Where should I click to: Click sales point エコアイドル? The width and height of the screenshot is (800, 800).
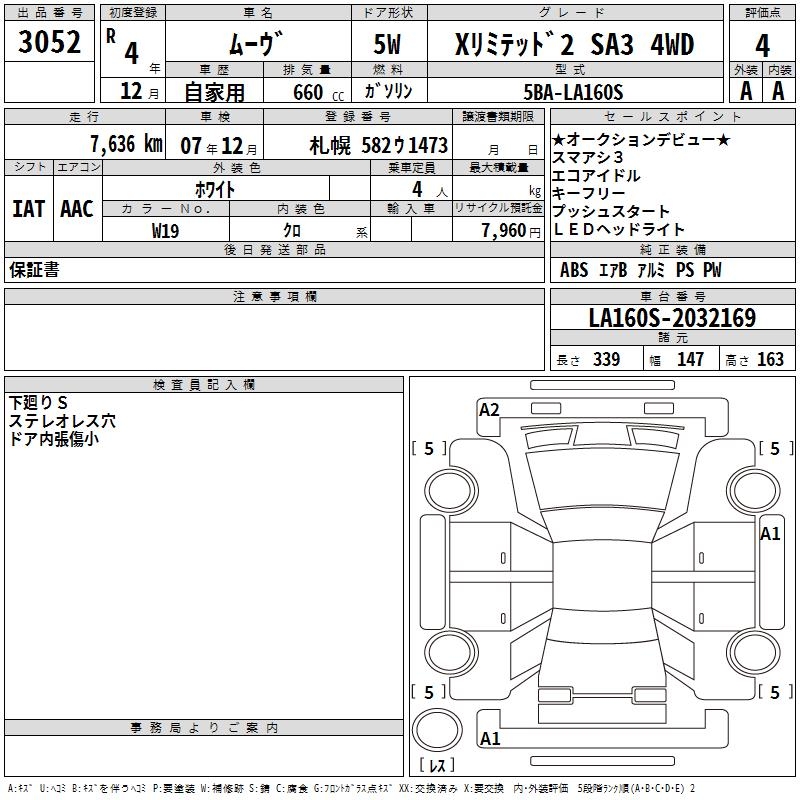(596, 176)
